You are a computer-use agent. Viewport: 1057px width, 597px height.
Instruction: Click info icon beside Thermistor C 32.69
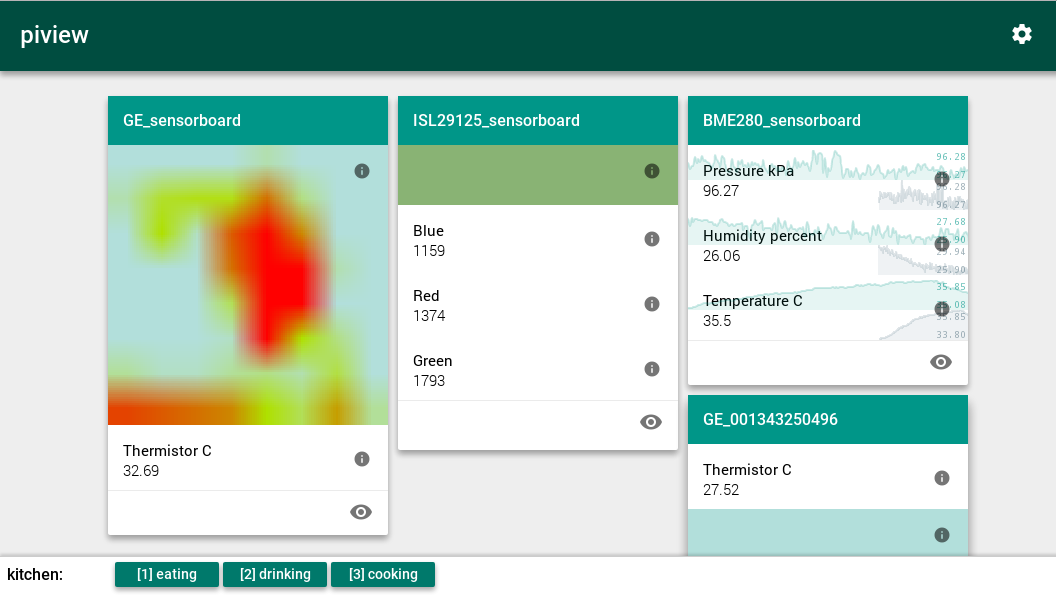click(x=362, y=459)
